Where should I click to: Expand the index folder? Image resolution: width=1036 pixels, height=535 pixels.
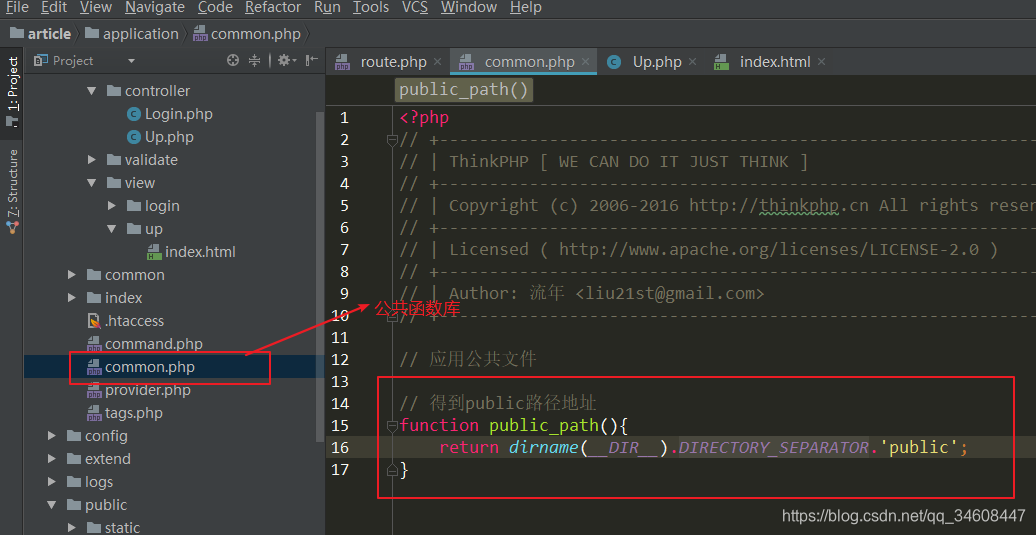coord(72,298)
